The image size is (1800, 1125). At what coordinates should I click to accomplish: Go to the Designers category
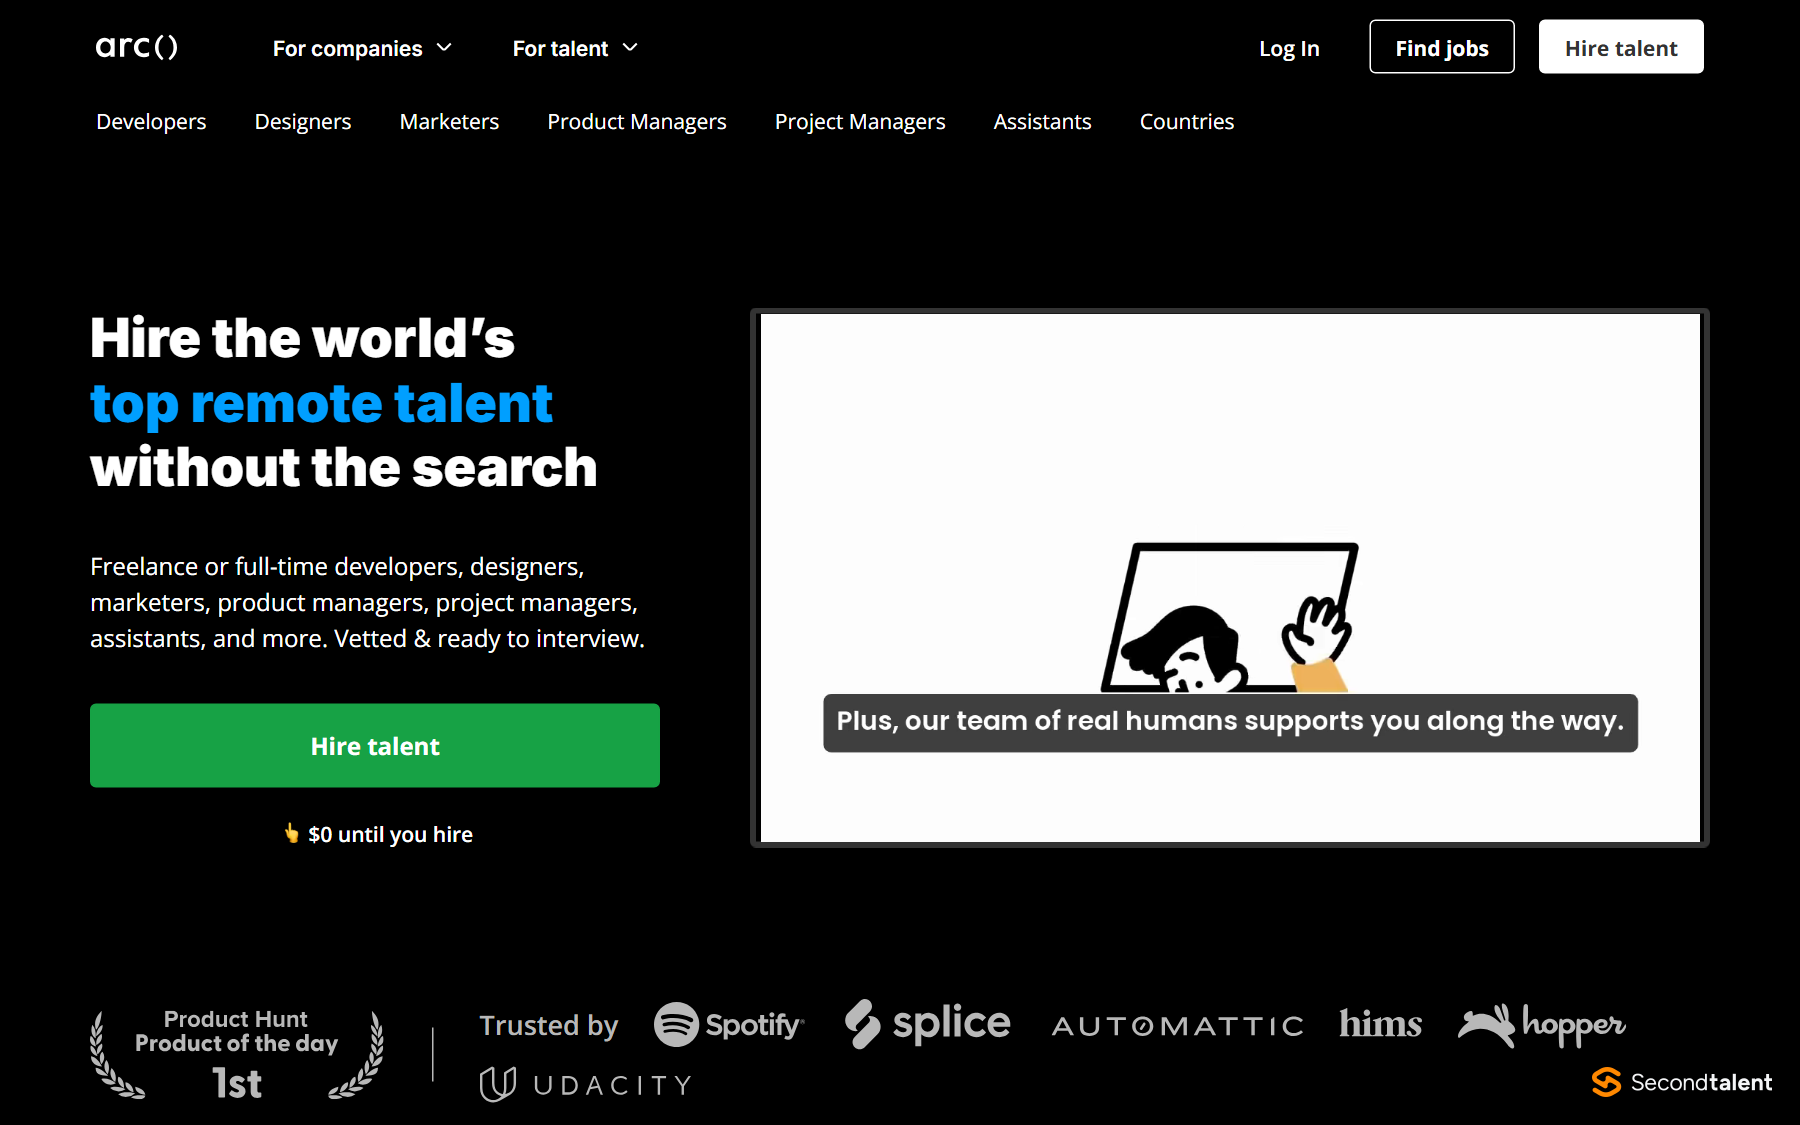coord(303,121)
